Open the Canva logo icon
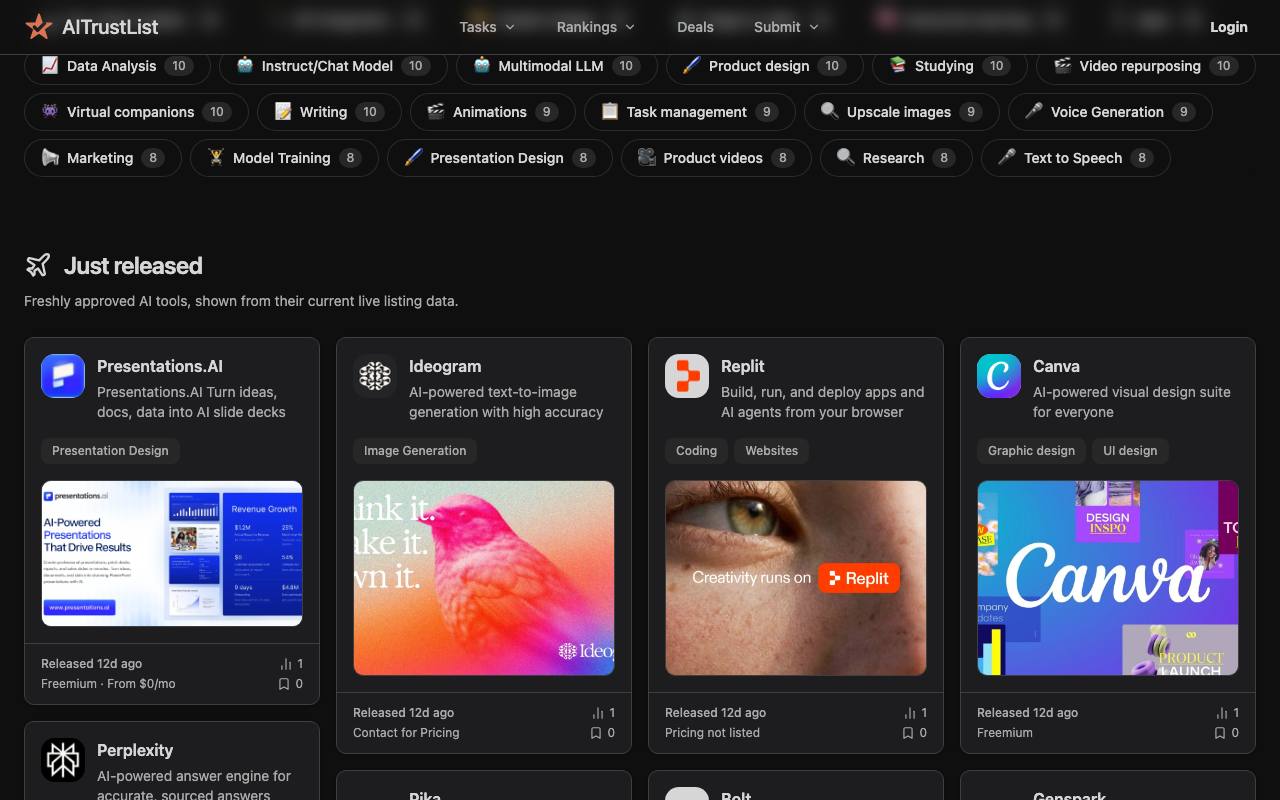The width and height of the screenshot is (1280, 800). tap(999, 376)
